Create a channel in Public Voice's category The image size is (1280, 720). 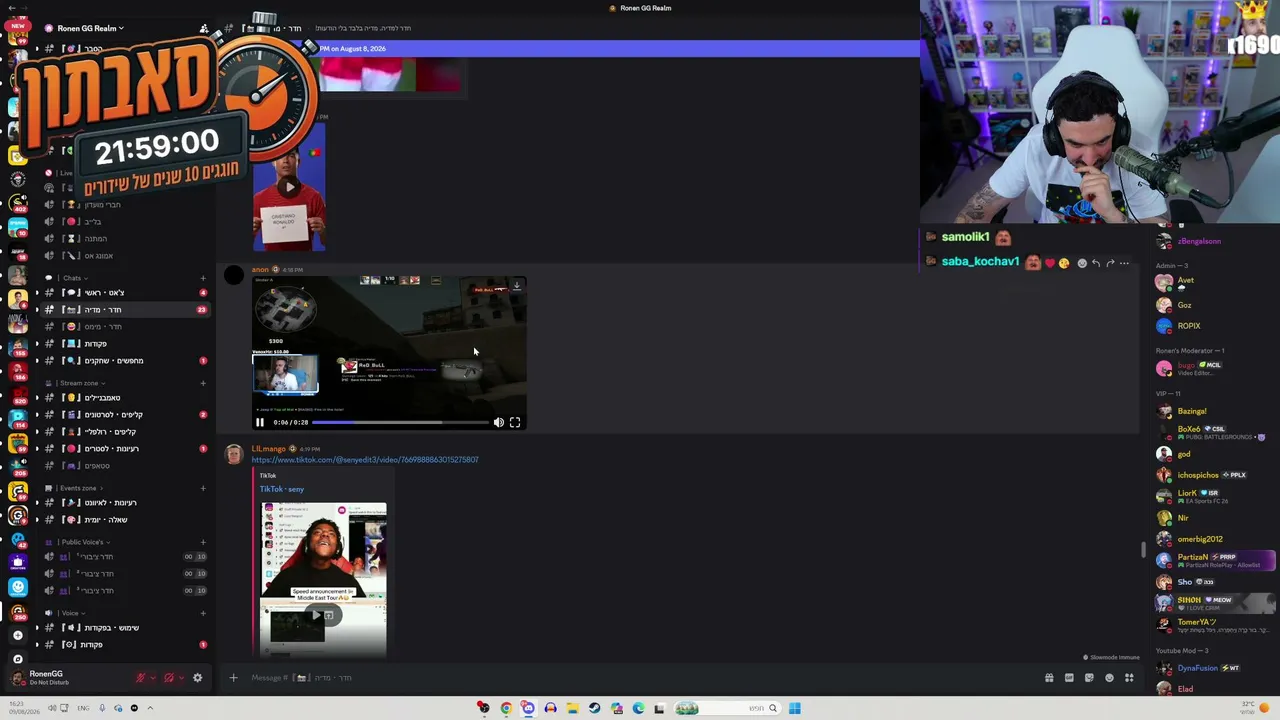click(x=203, y=542)
